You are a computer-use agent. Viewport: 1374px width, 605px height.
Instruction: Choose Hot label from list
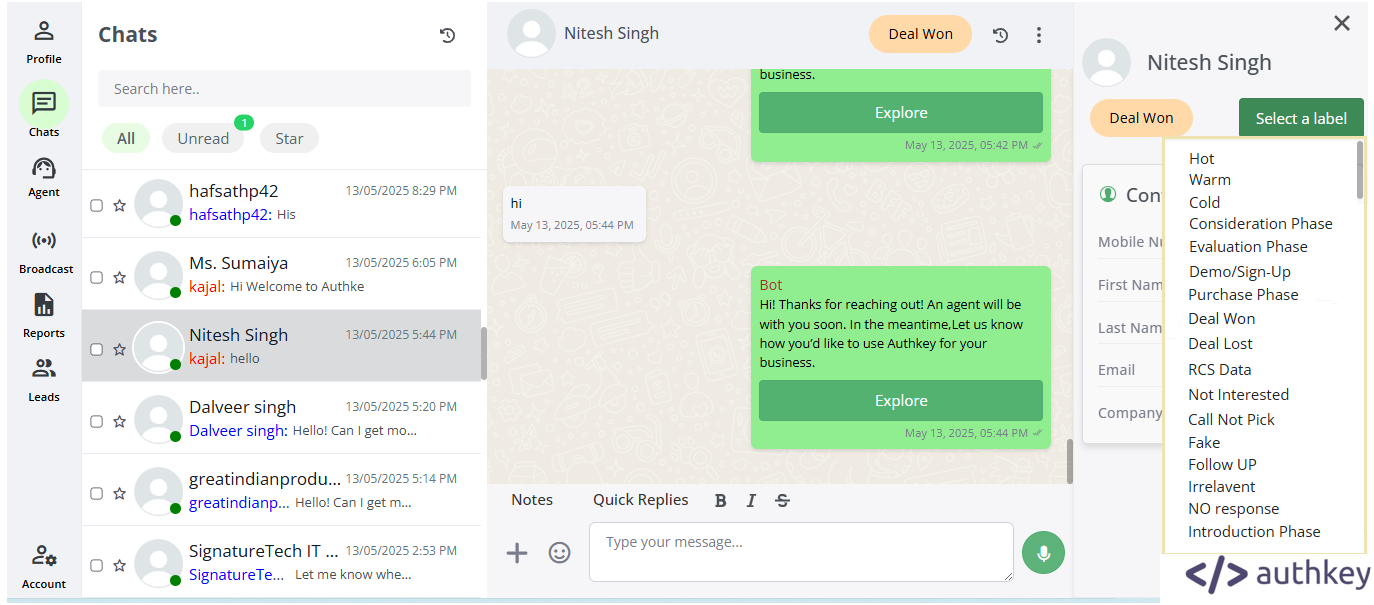pyautogui.click(x=1201, y=158)
